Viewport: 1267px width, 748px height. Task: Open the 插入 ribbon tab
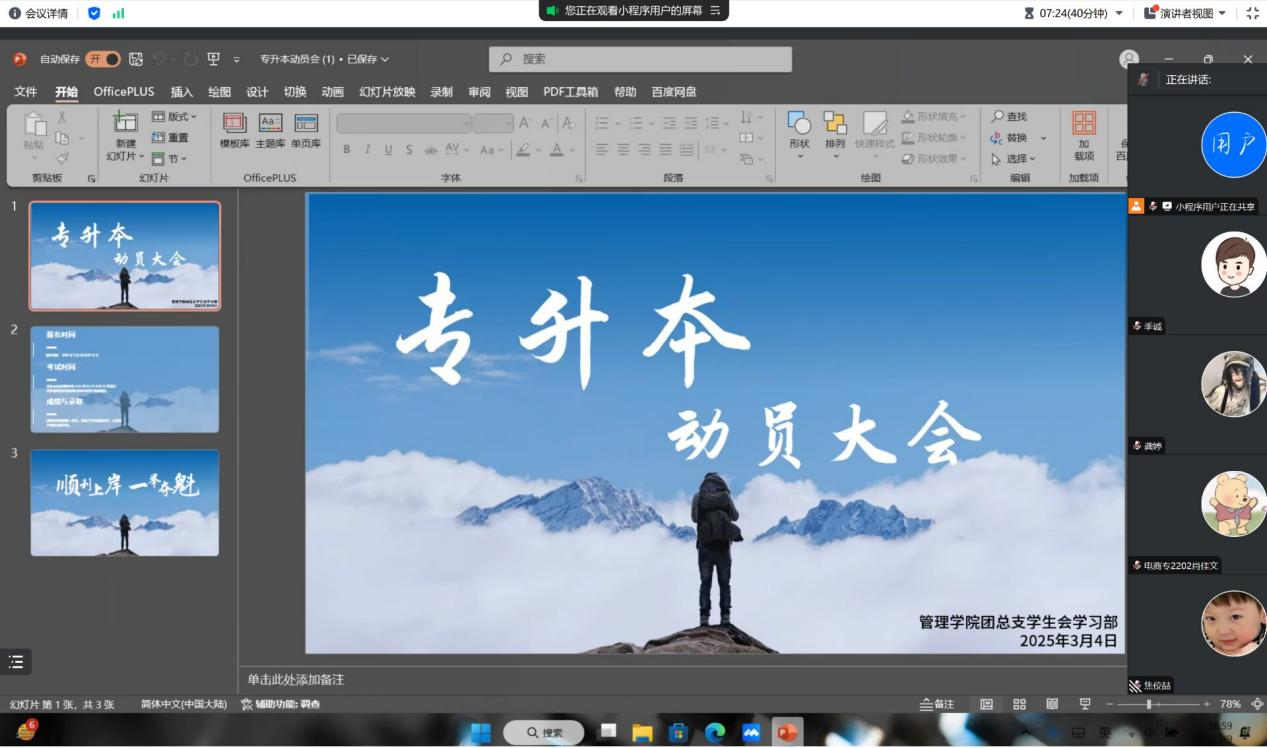182,92
